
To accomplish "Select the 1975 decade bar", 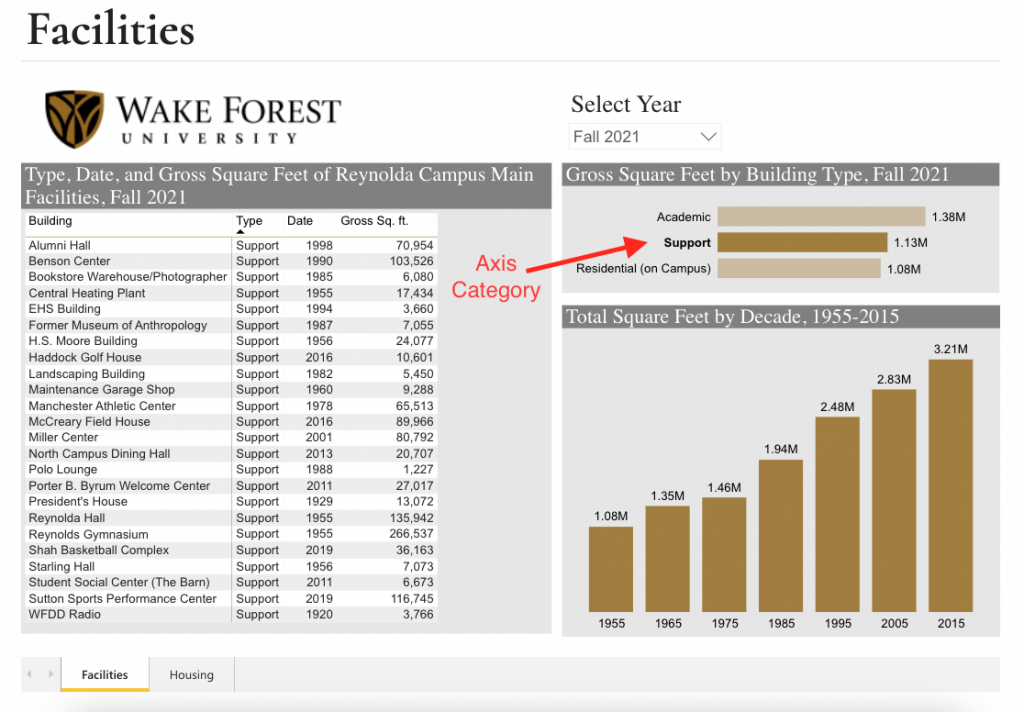I will point(724,555).
